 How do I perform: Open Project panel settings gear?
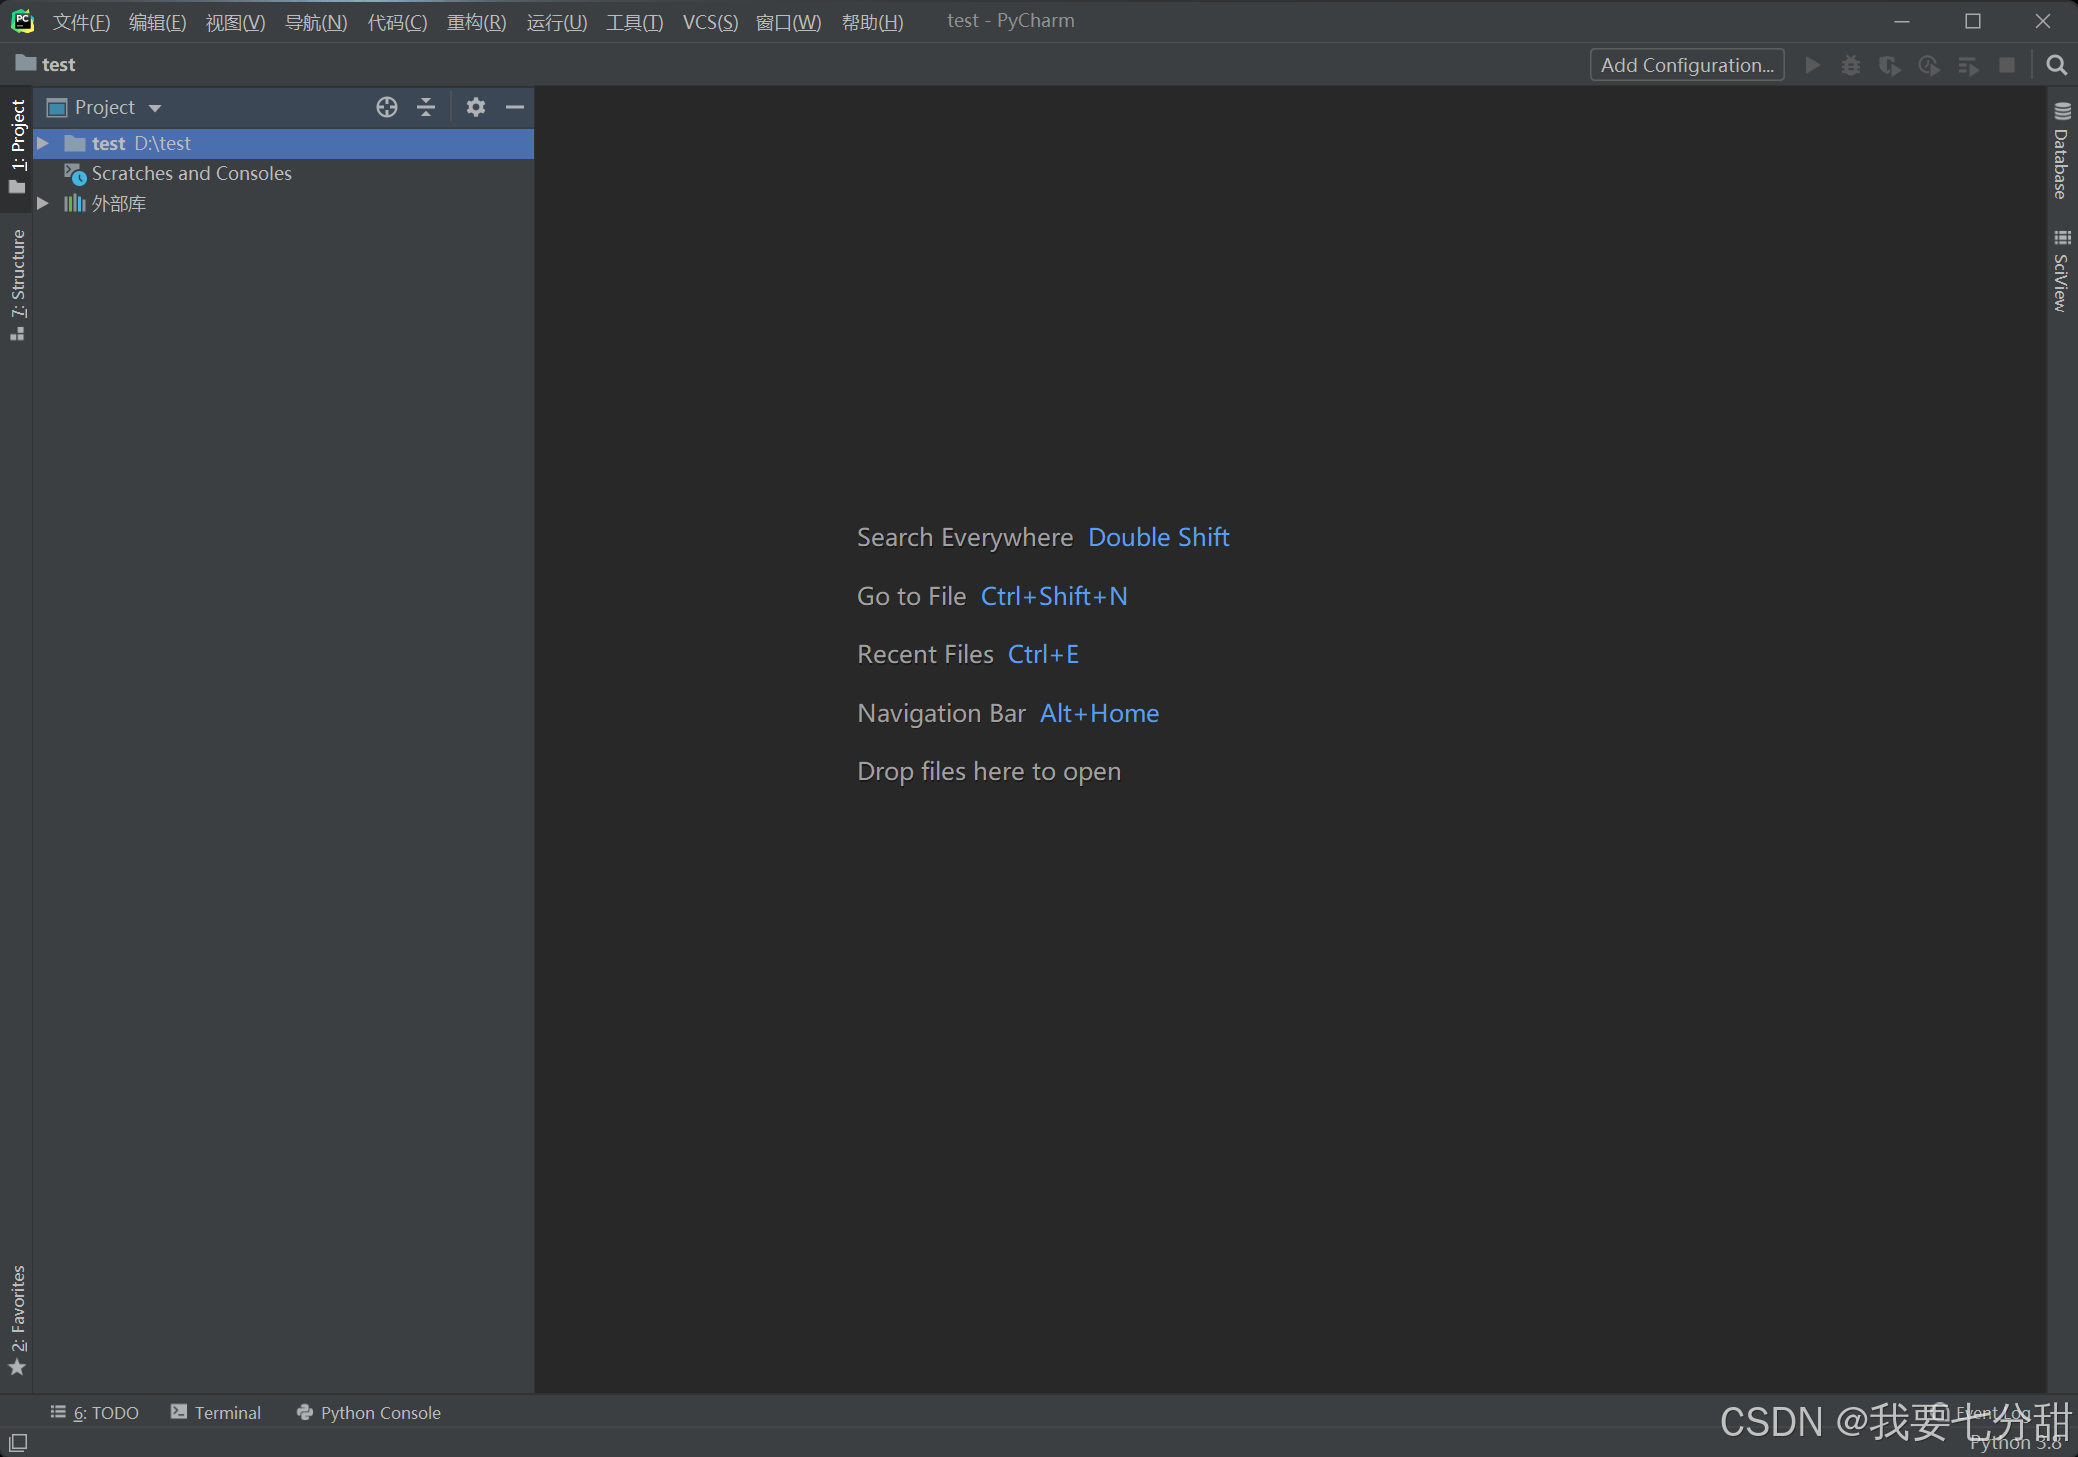pos(475,107)
